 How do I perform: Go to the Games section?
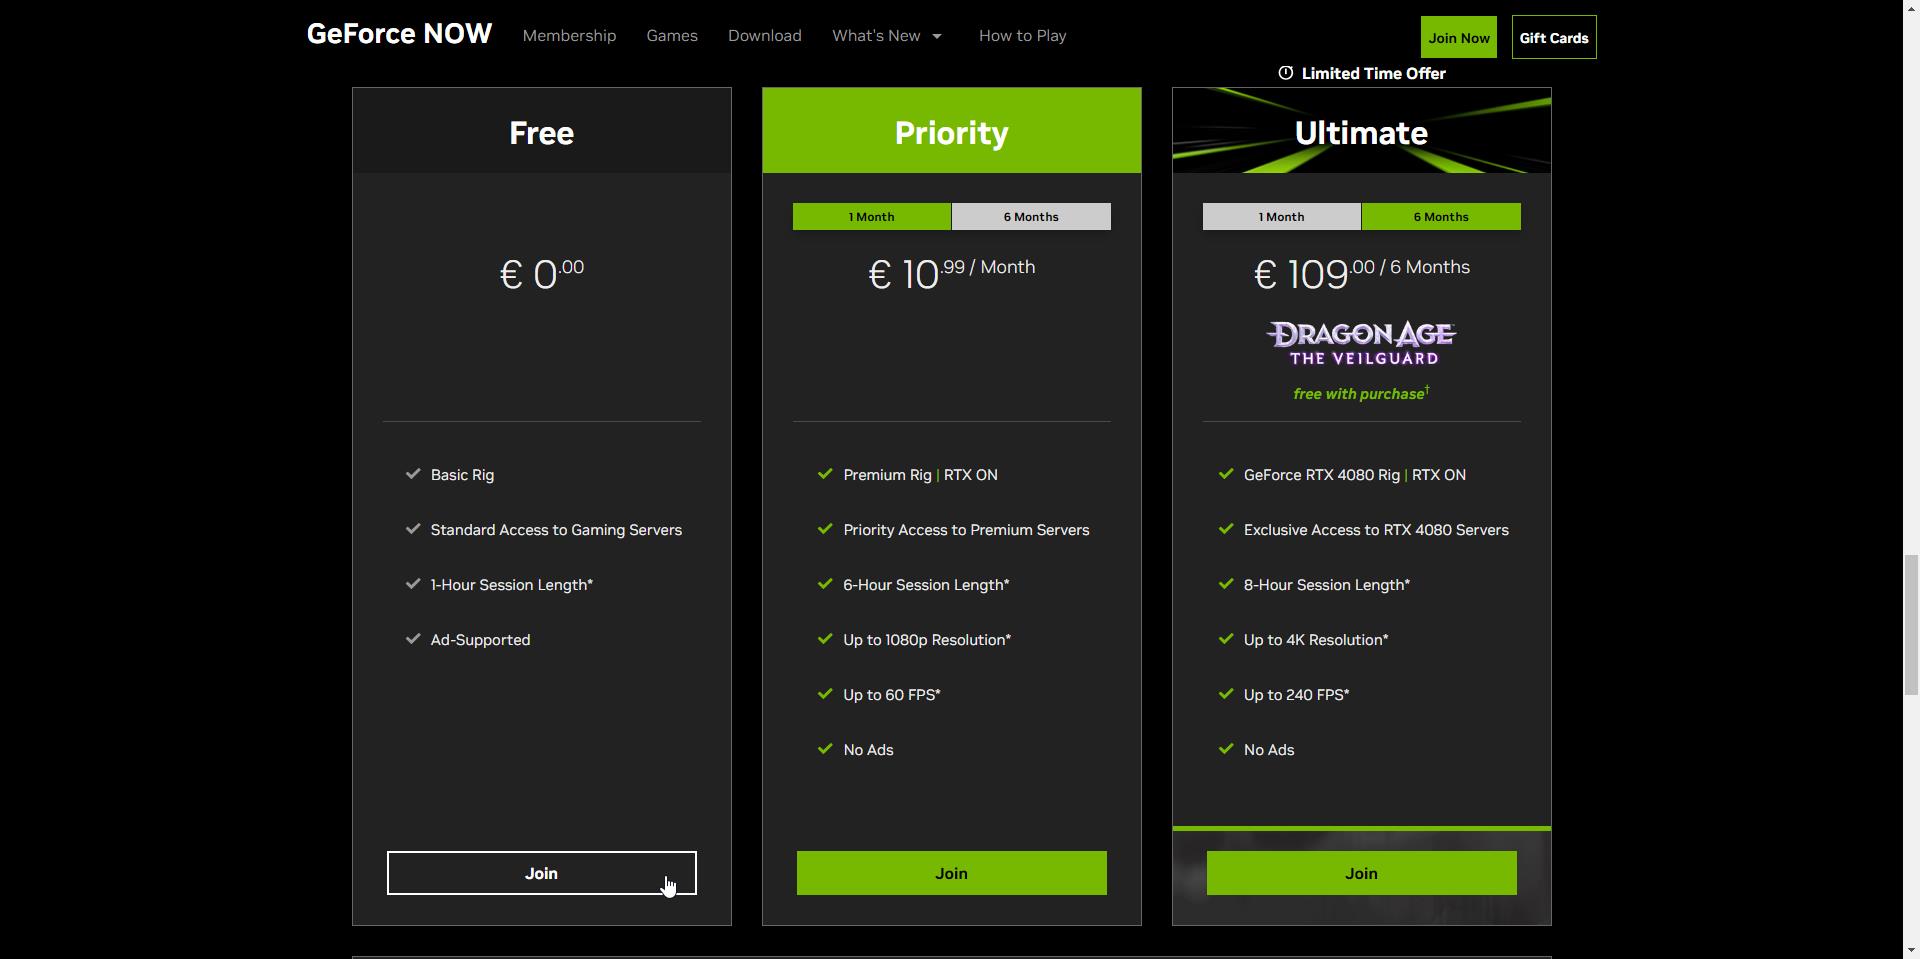point(671,35)
